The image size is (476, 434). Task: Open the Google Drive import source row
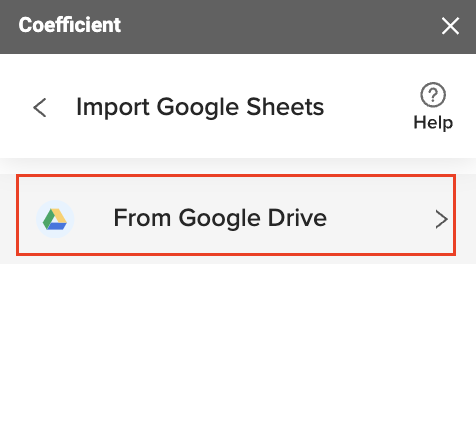(236, 215)
